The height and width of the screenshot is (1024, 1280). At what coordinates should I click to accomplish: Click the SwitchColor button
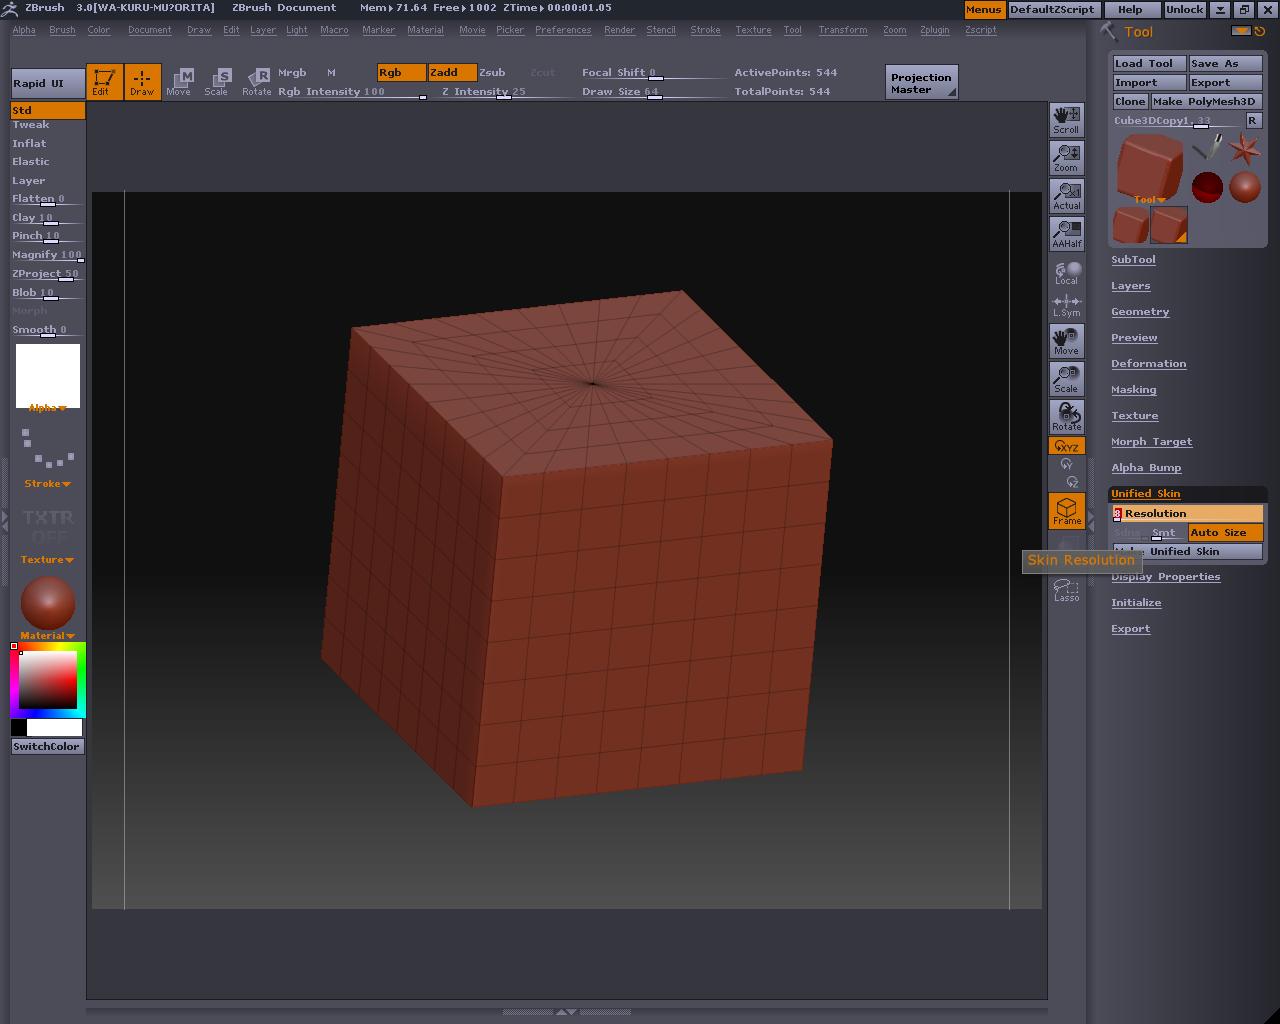pyautogui.click(x=47, y=747)
